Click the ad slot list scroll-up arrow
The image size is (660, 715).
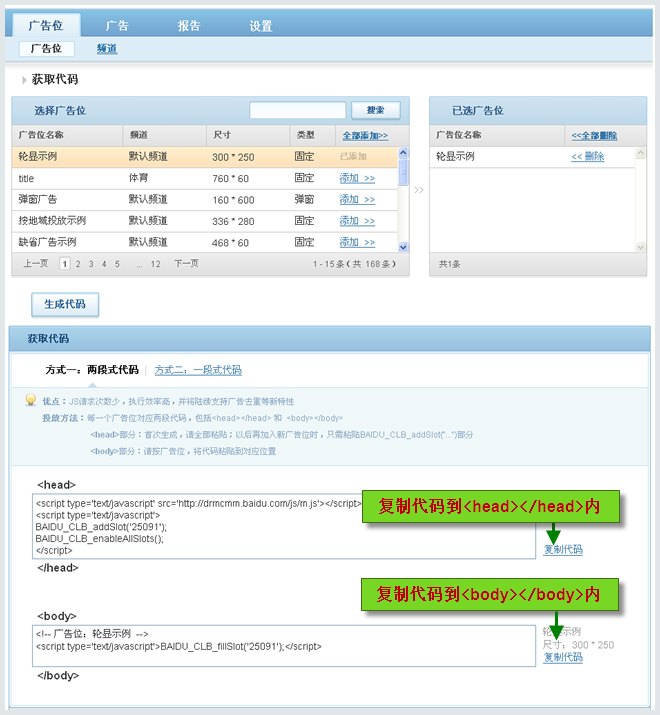tap(403, 152)
